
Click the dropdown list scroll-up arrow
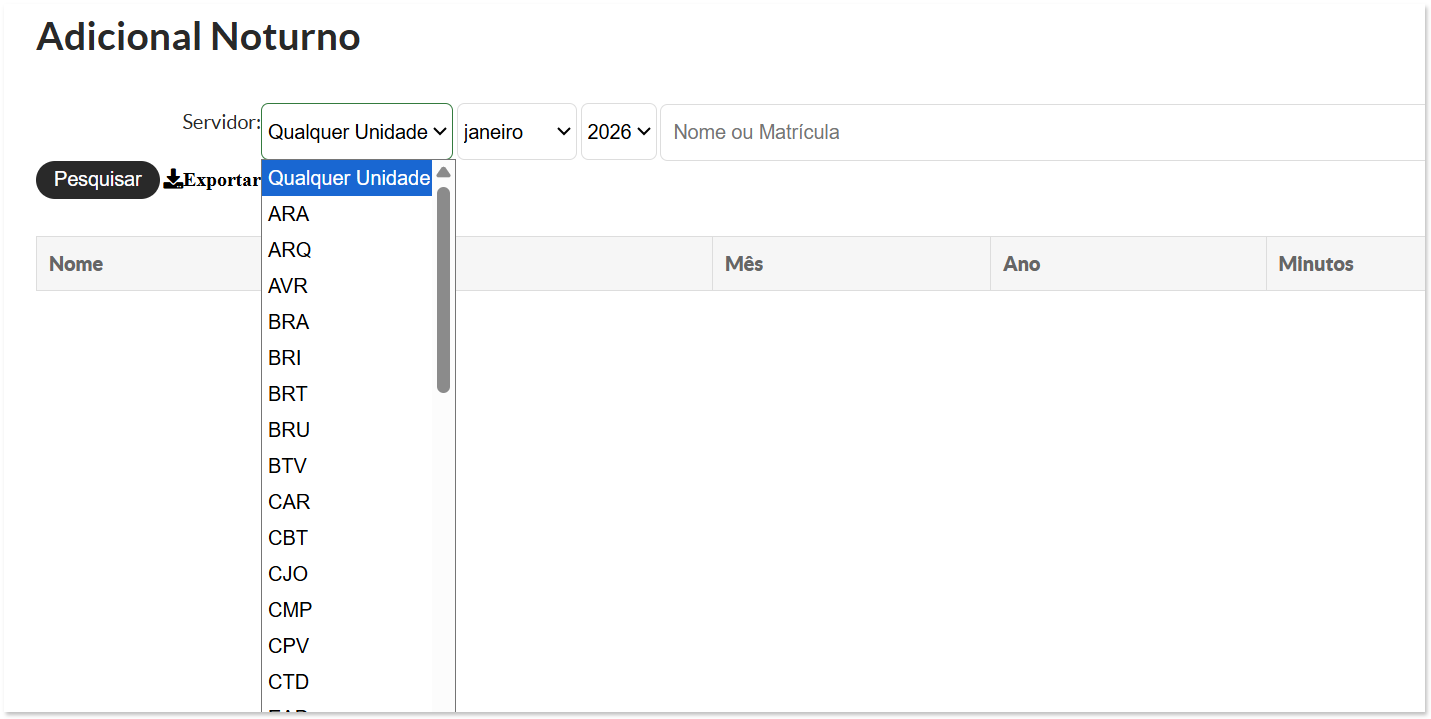[443, 172]
